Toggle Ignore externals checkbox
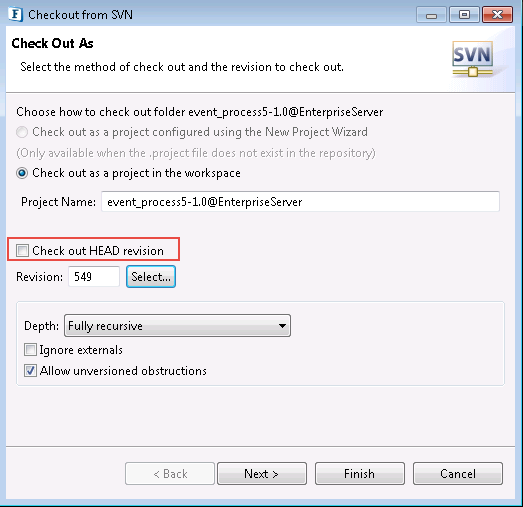 coord(30,350)
